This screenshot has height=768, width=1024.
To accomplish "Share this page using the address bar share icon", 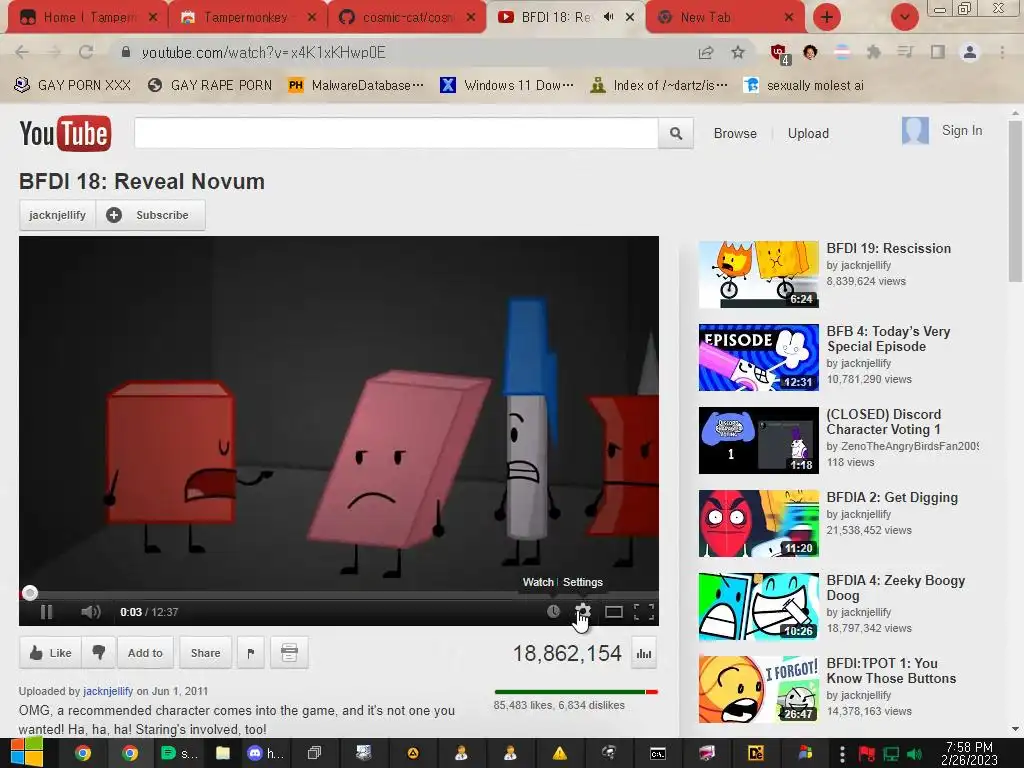I will click(706, 52).
